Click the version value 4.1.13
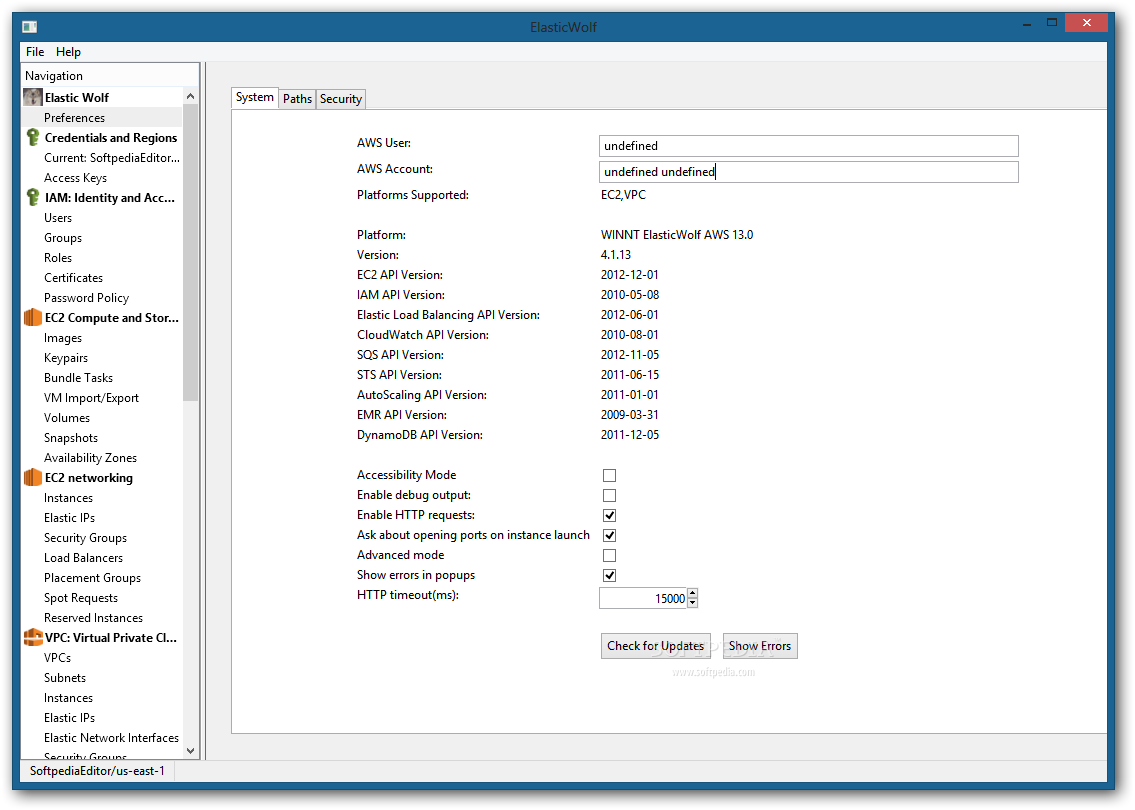The height and width of the screenshot is (810, 1135). pyautogui.click(x=616, y=255)
